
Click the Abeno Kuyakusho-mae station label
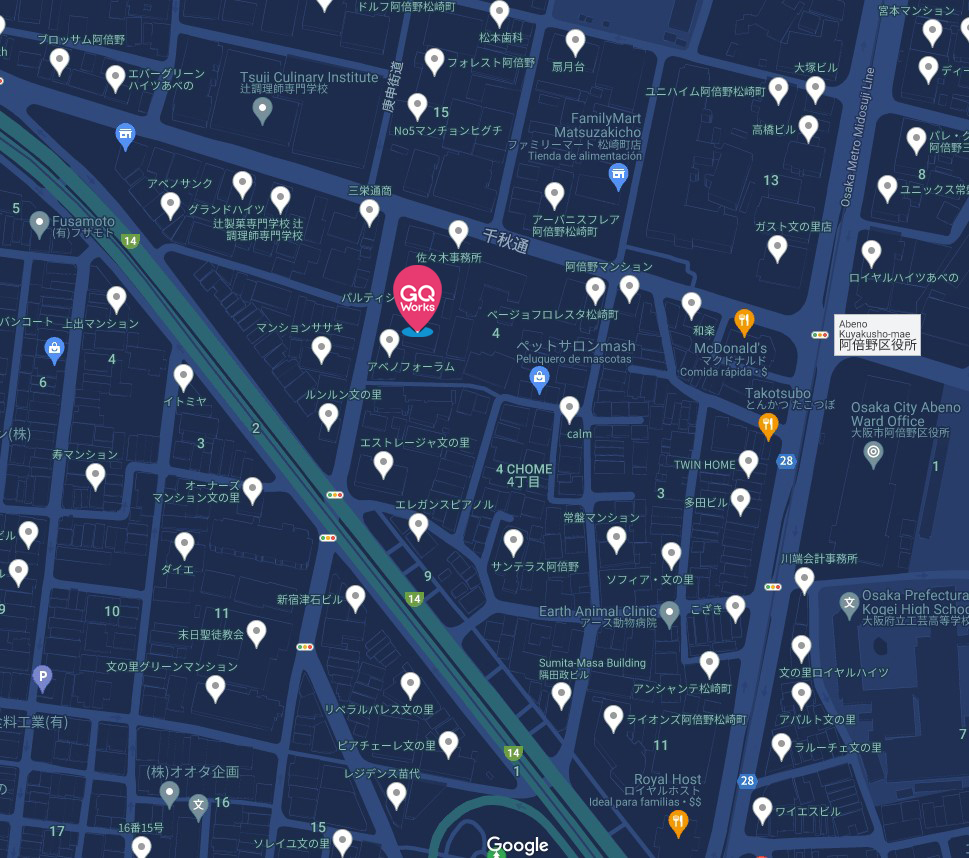pyautogui.click(x=877, y=335)
